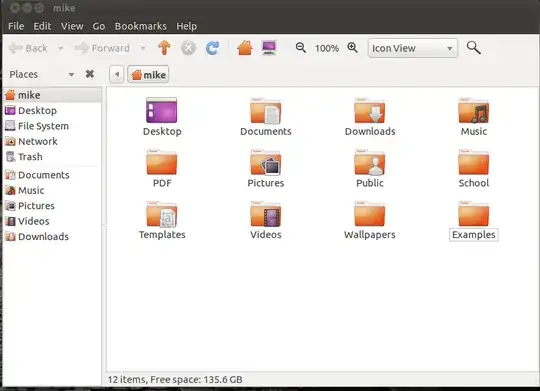Click the Up arrow toolbar icon

(x=164, y=48)
